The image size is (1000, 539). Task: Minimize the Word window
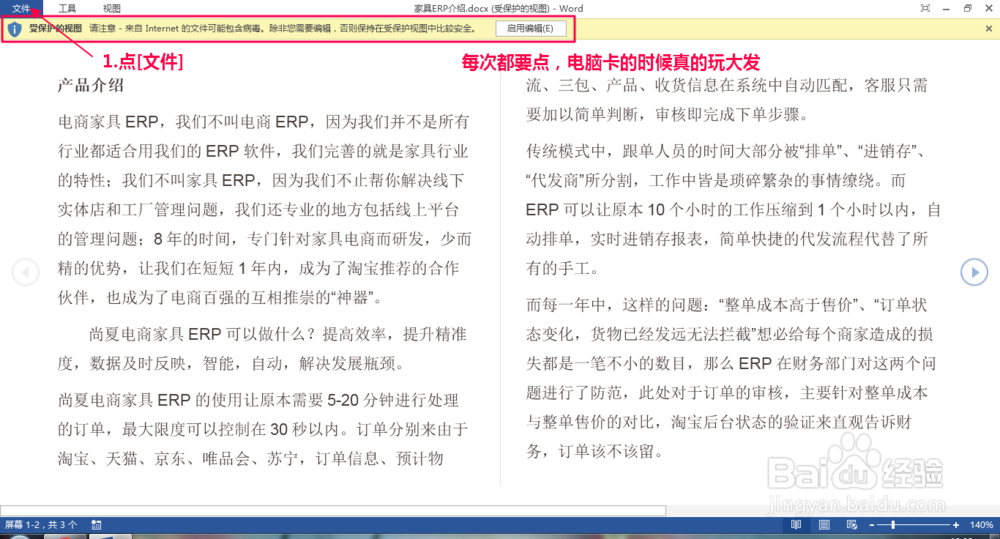tap(946, 8)
